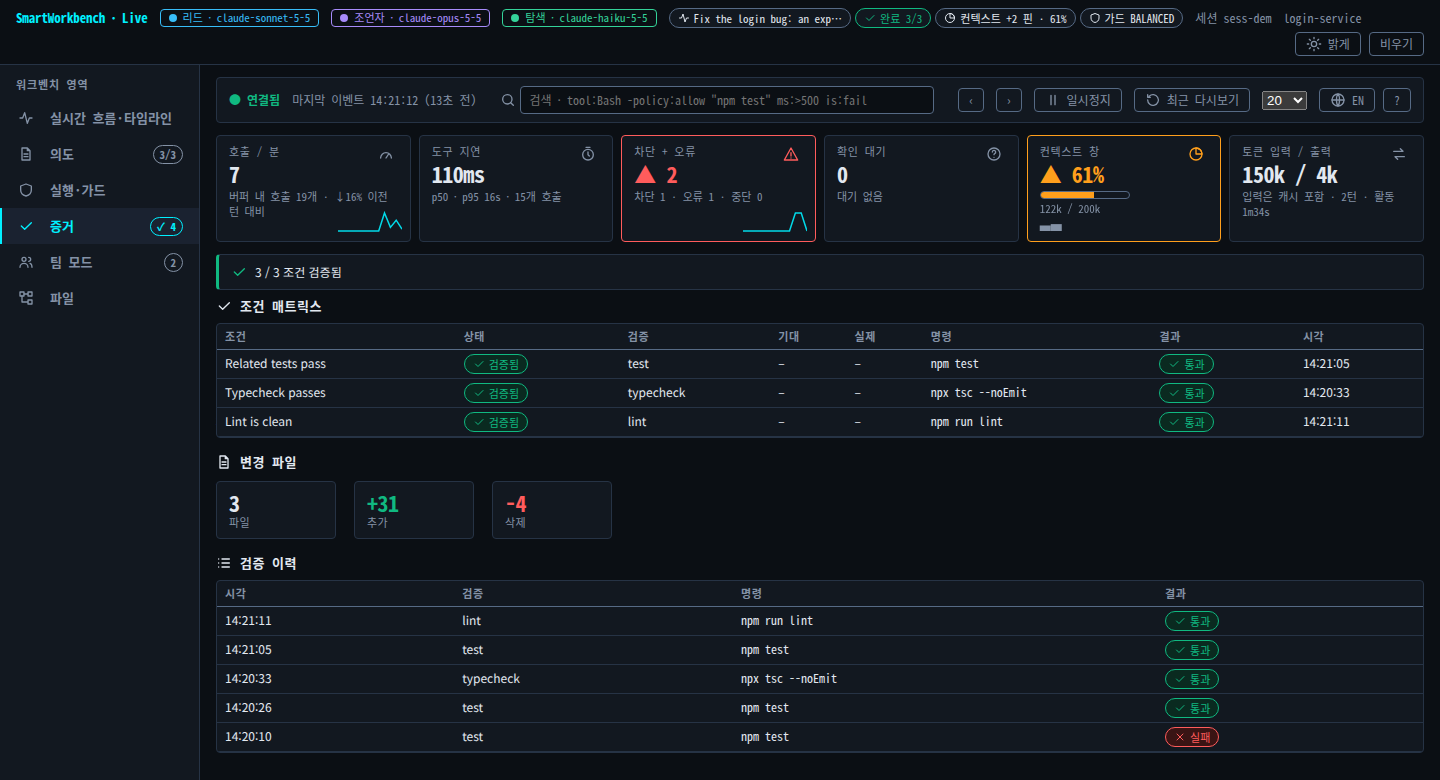Open 실시간 흐름·타임라인 in the sidebar
This screenshot has width=1440, height=780.
tap(100, 118)
